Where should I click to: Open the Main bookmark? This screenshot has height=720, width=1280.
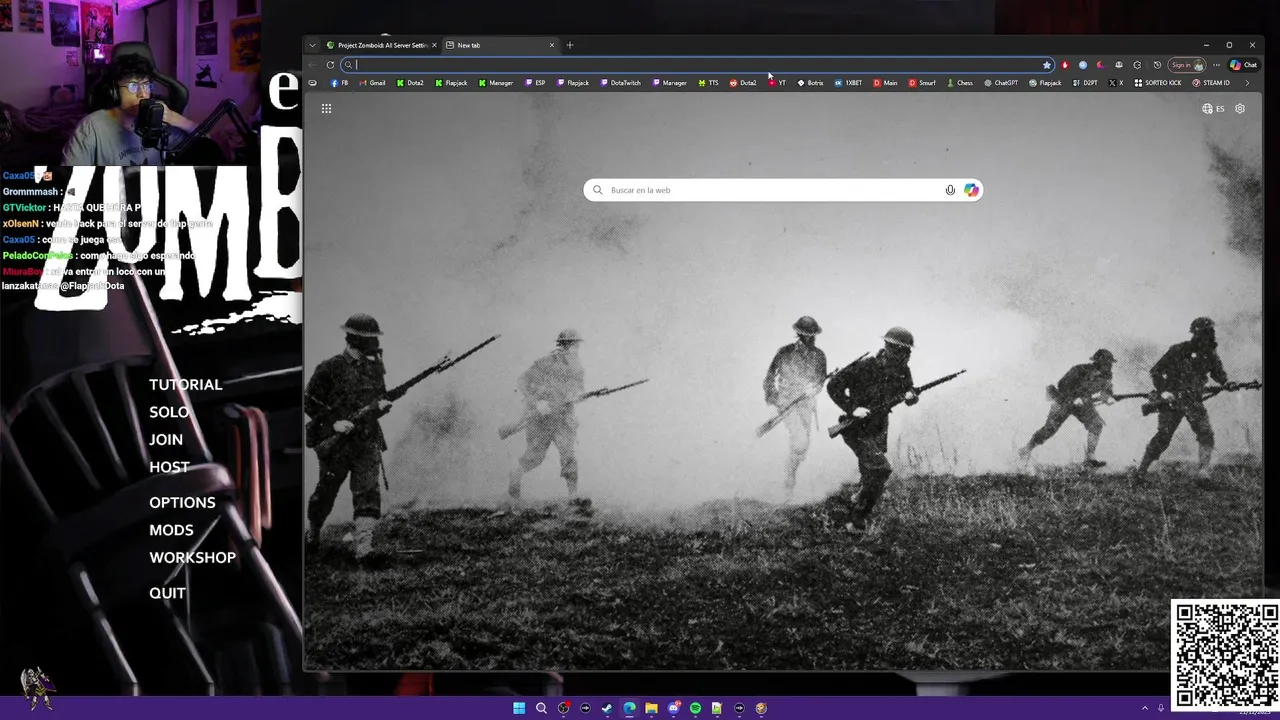(885, 83)
